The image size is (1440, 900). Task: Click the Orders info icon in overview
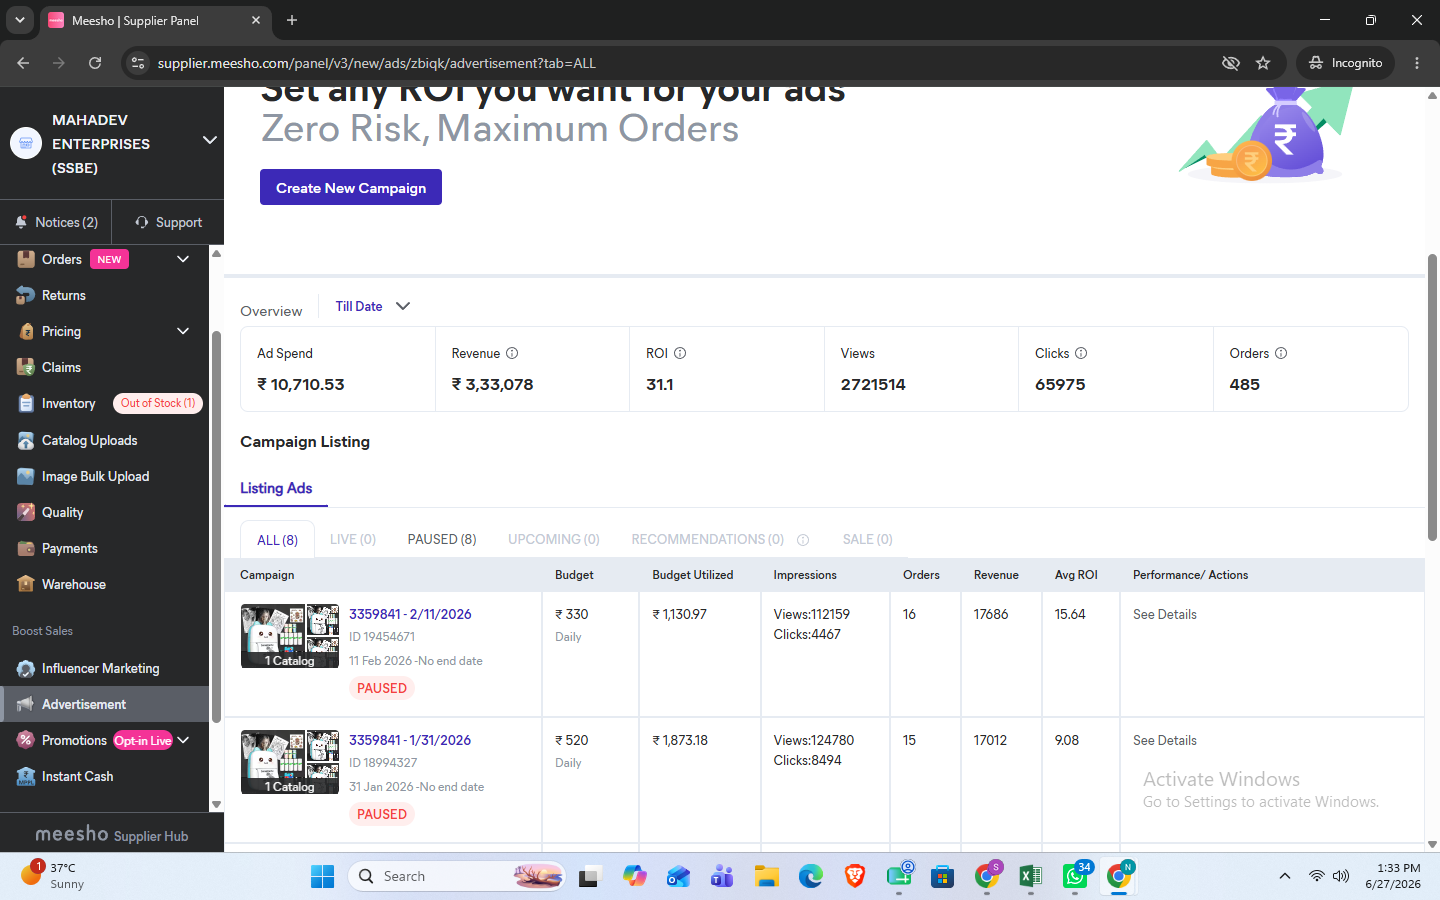point(1281,353)
